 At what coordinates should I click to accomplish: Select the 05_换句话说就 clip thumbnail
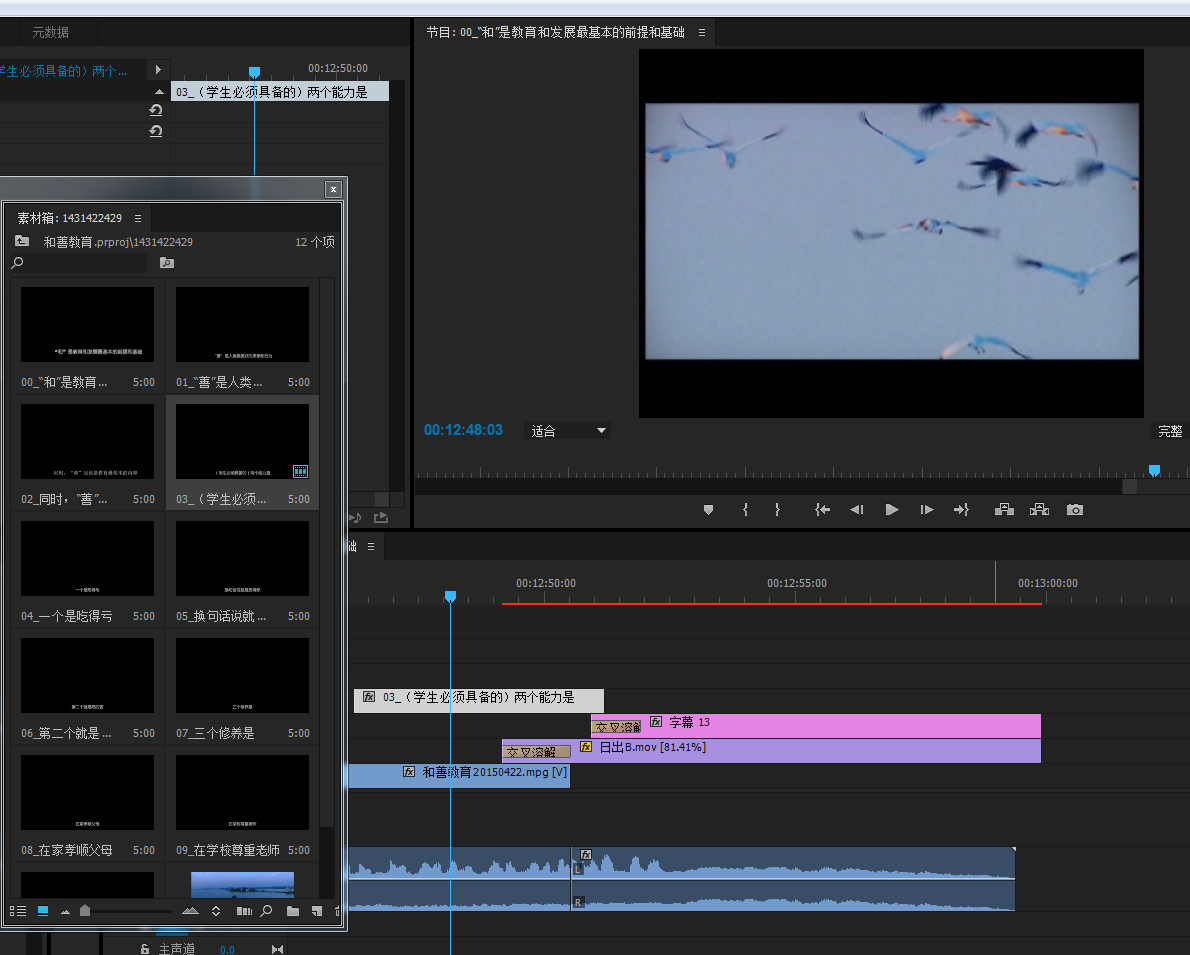click(x=242, y=558)
